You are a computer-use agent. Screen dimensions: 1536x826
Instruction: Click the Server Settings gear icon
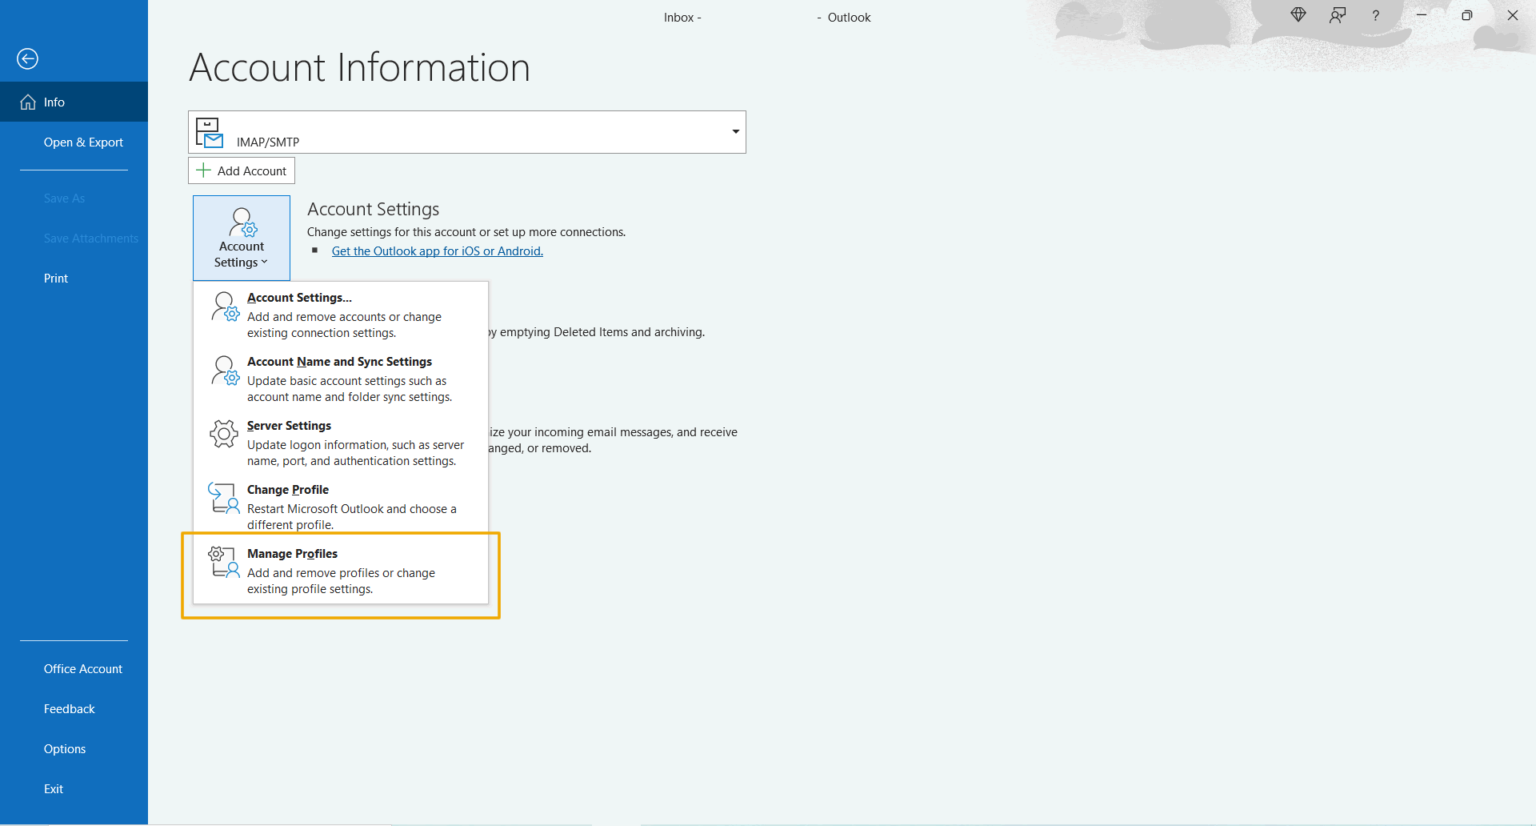pyautogui.click(x=223, y=434)
